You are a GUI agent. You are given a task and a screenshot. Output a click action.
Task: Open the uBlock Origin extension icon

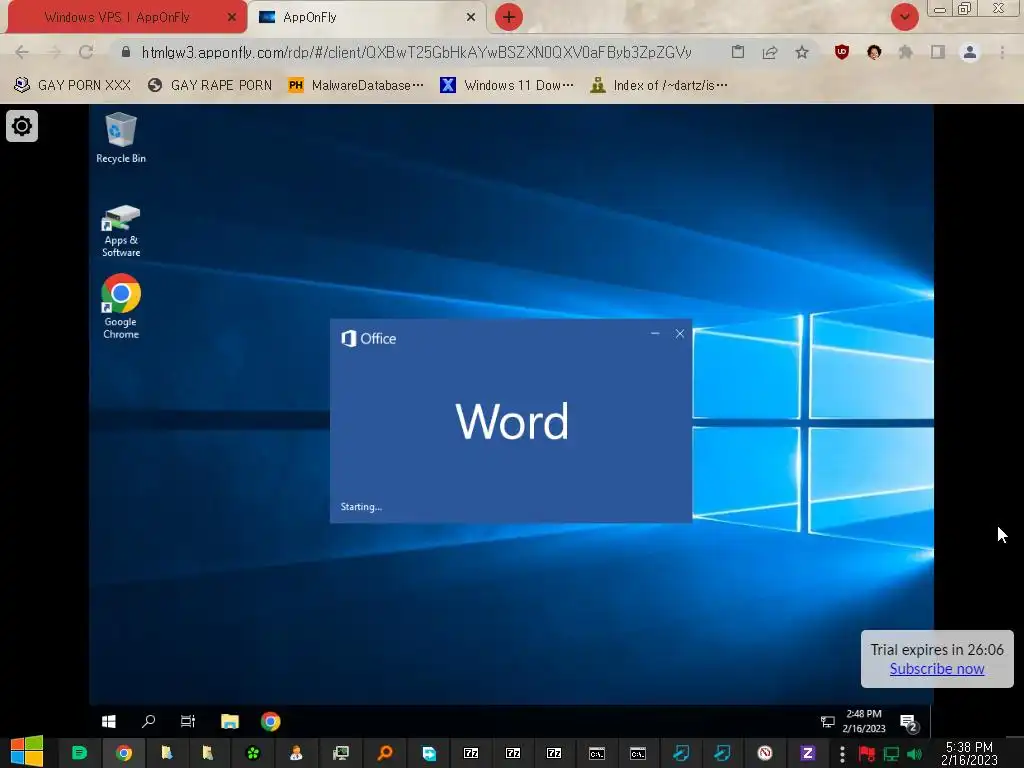842,52
